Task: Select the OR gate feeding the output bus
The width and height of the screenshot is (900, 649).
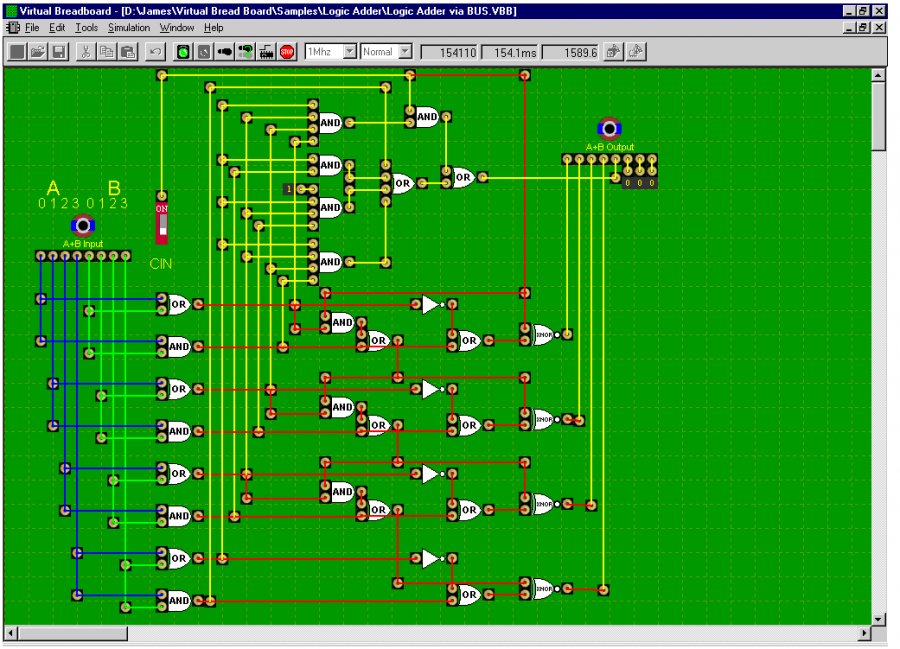Action: point(463,177)
